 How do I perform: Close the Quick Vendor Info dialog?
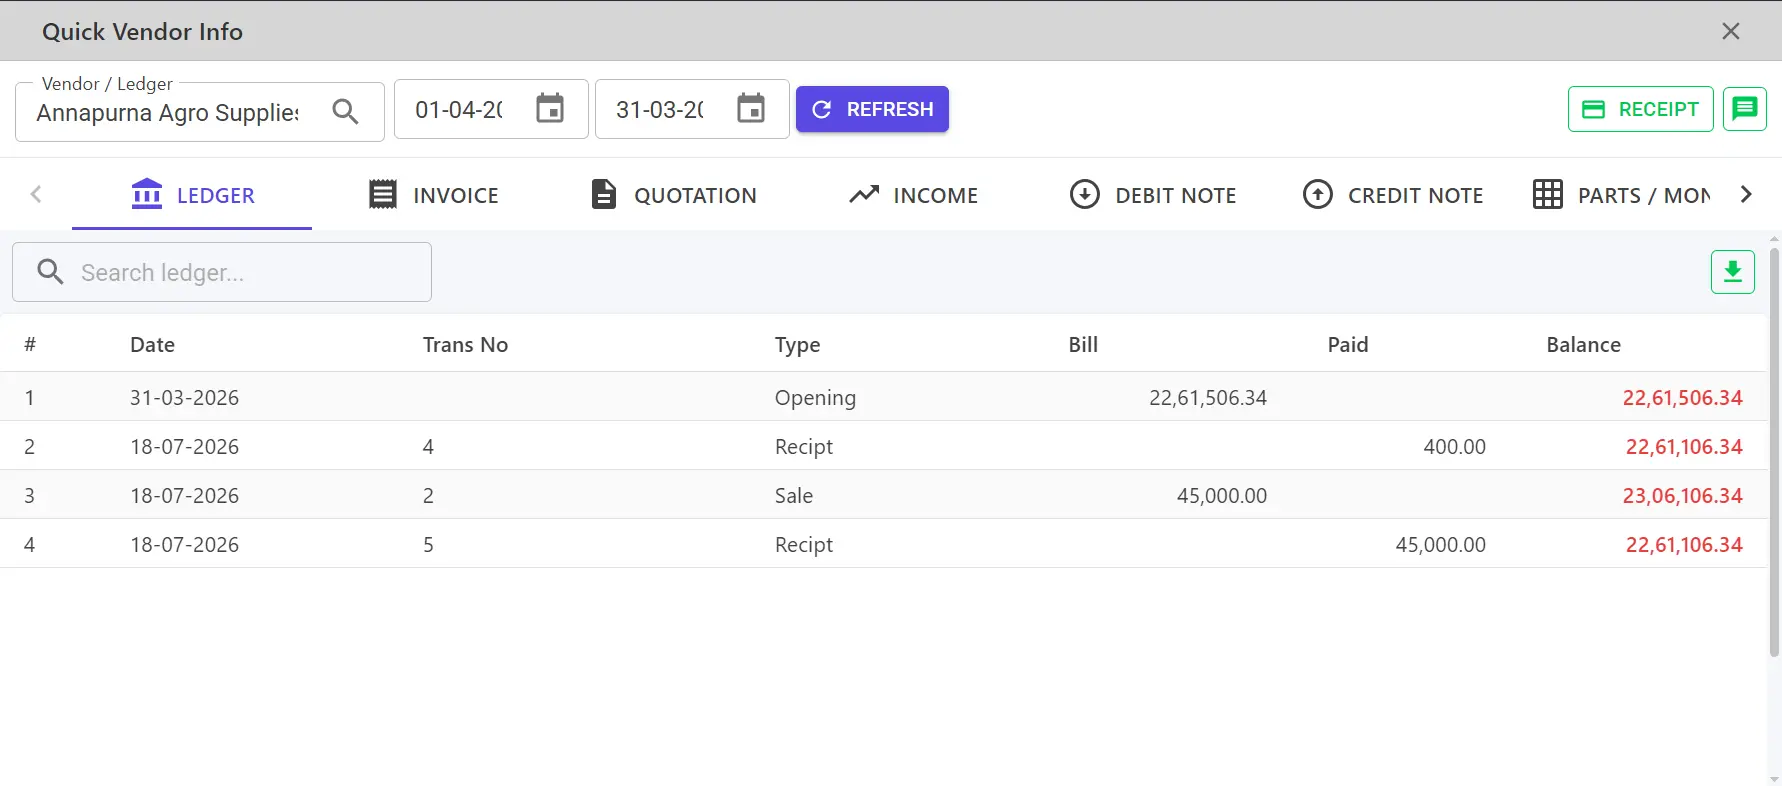click(x=1731, y=31)
